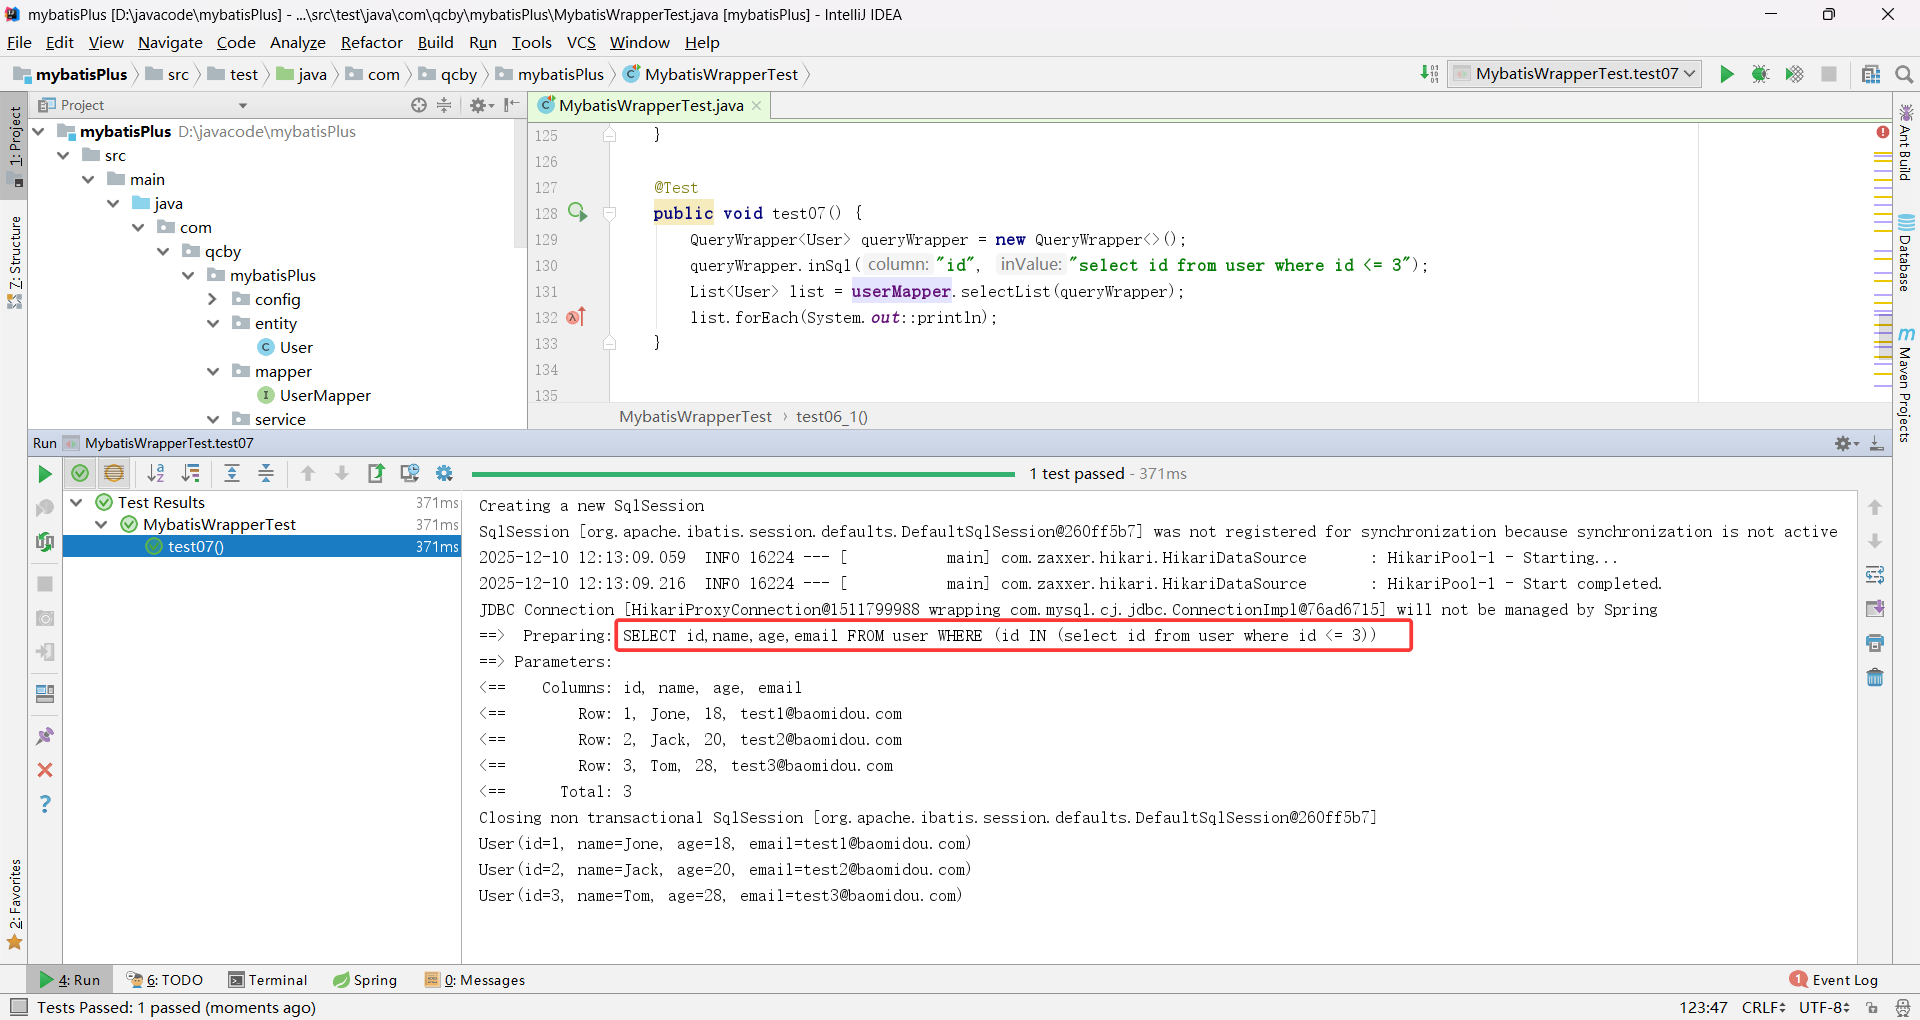The image size is (1920, 1020).
Task: Sort test results by duration
Action: point(190,474)
